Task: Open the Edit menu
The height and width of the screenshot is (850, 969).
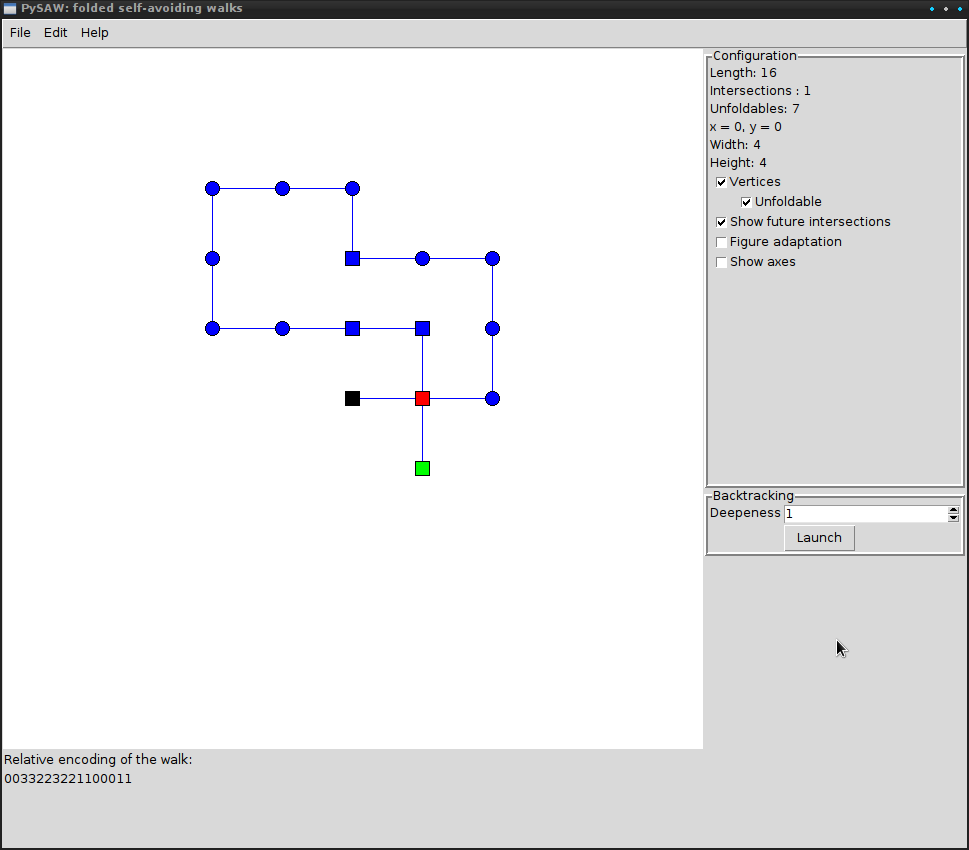Action: [56, 33]
